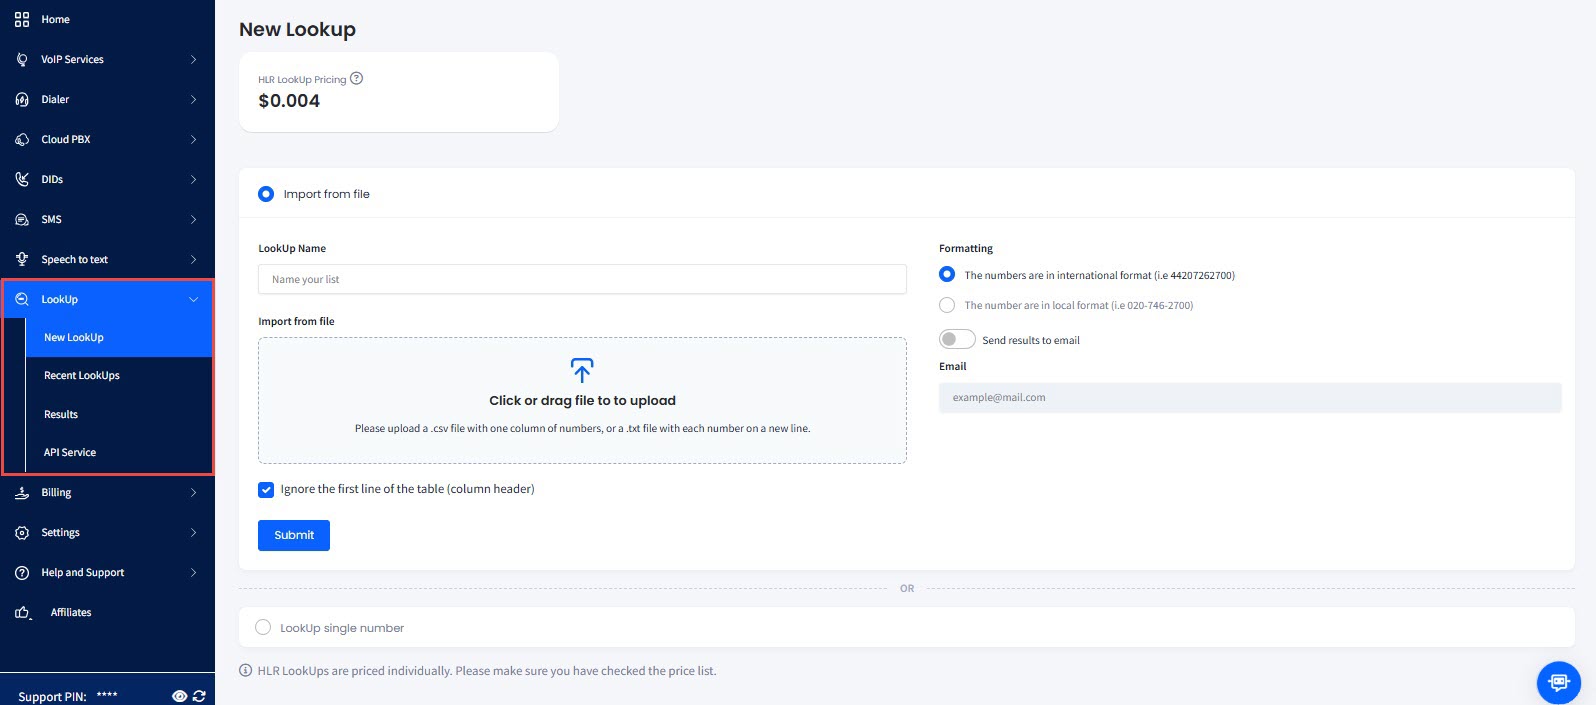Open New LookUp submenu item
1596x705 pixels.
pos(119,338)
